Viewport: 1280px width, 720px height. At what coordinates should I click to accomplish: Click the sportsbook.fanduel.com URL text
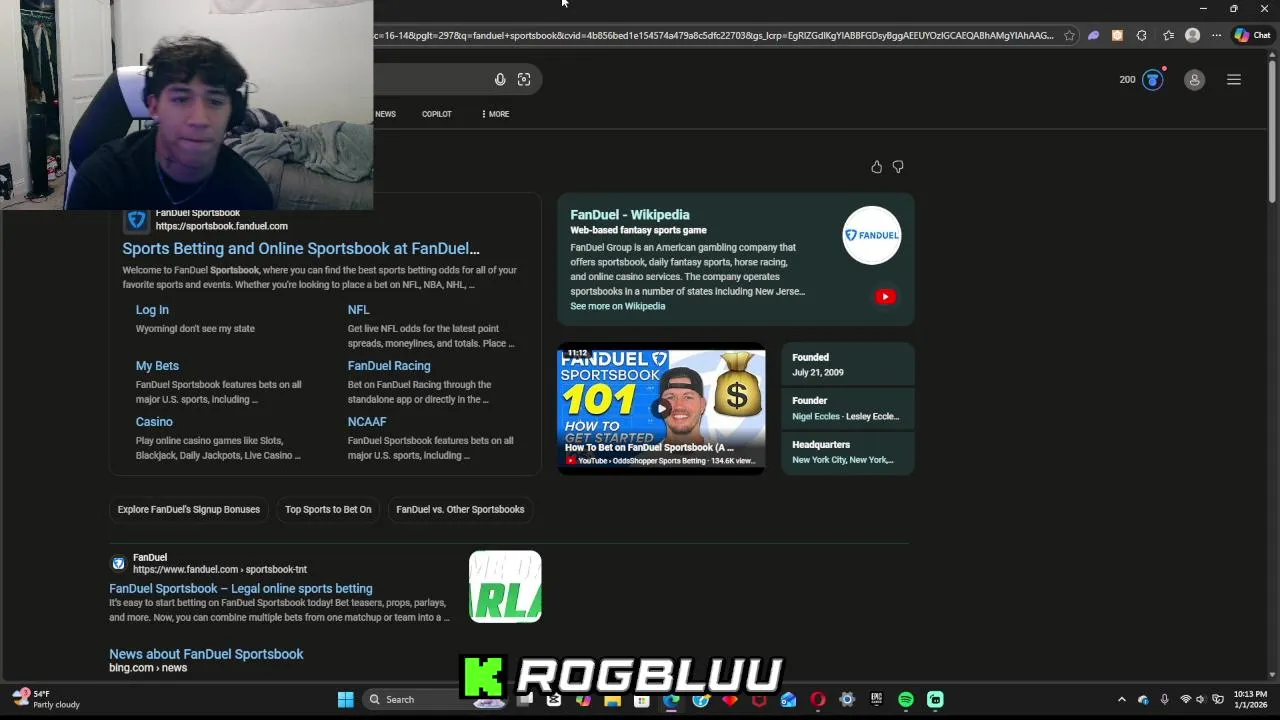click(221, 226)
